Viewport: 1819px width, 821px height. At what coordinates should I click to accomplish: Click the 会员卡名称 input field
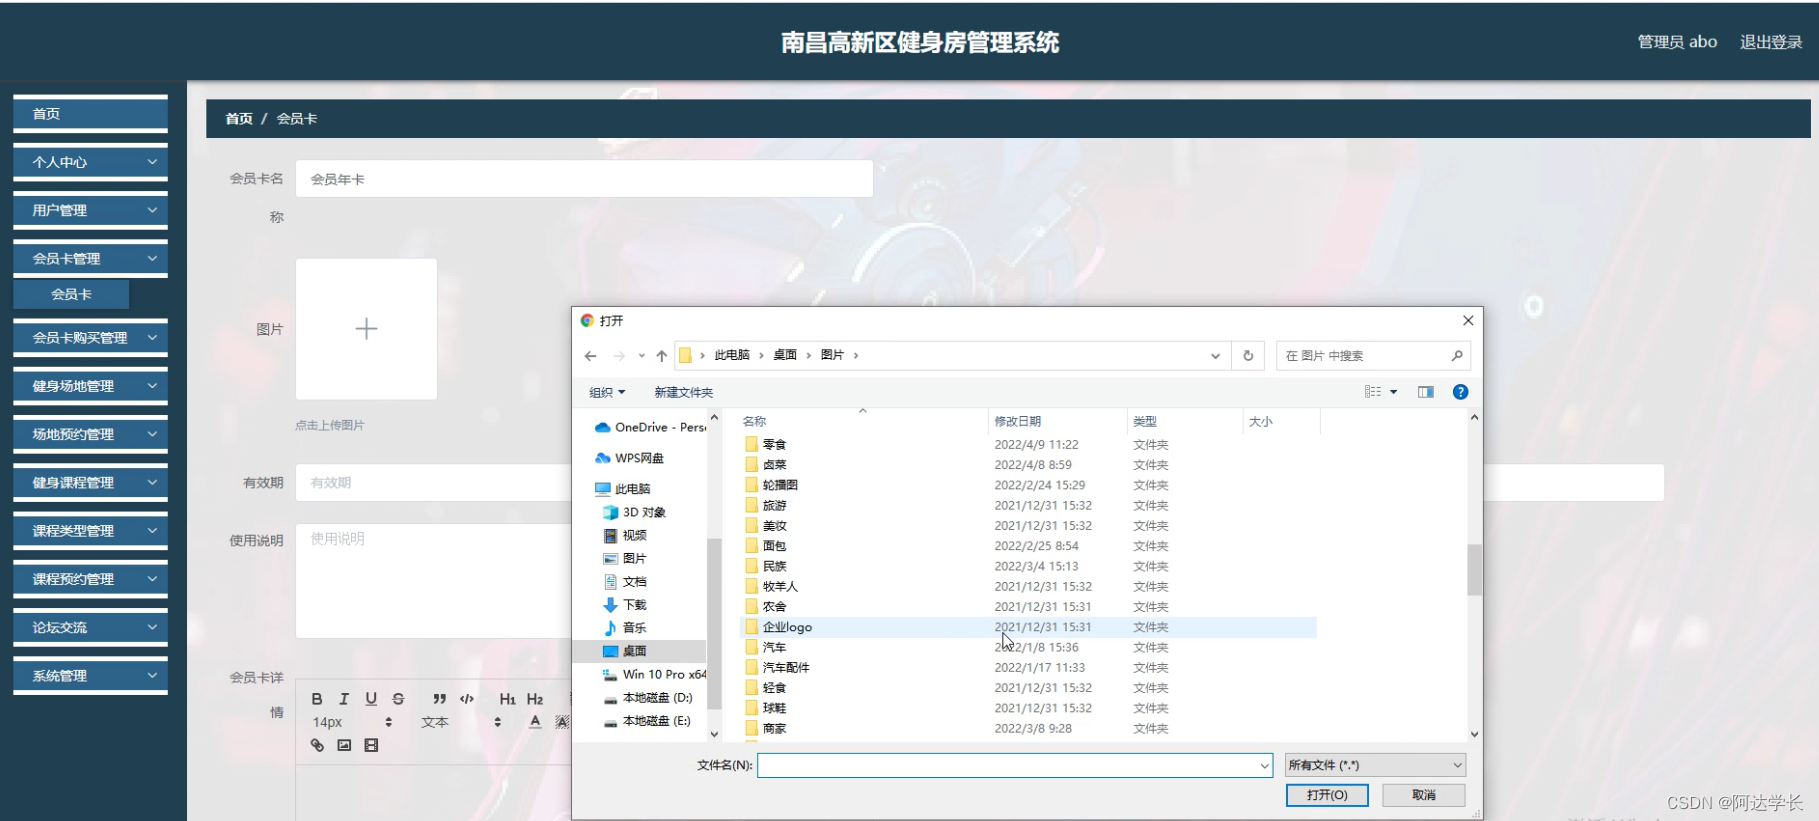click(x=584, y=179)
